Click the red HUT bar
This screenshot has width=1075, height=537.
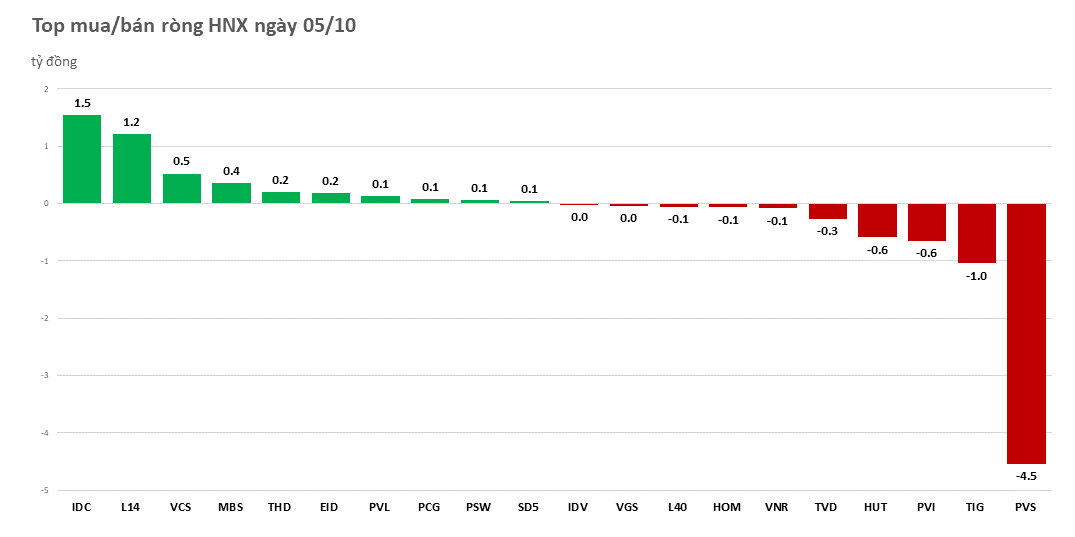click(x=877, y=220)
